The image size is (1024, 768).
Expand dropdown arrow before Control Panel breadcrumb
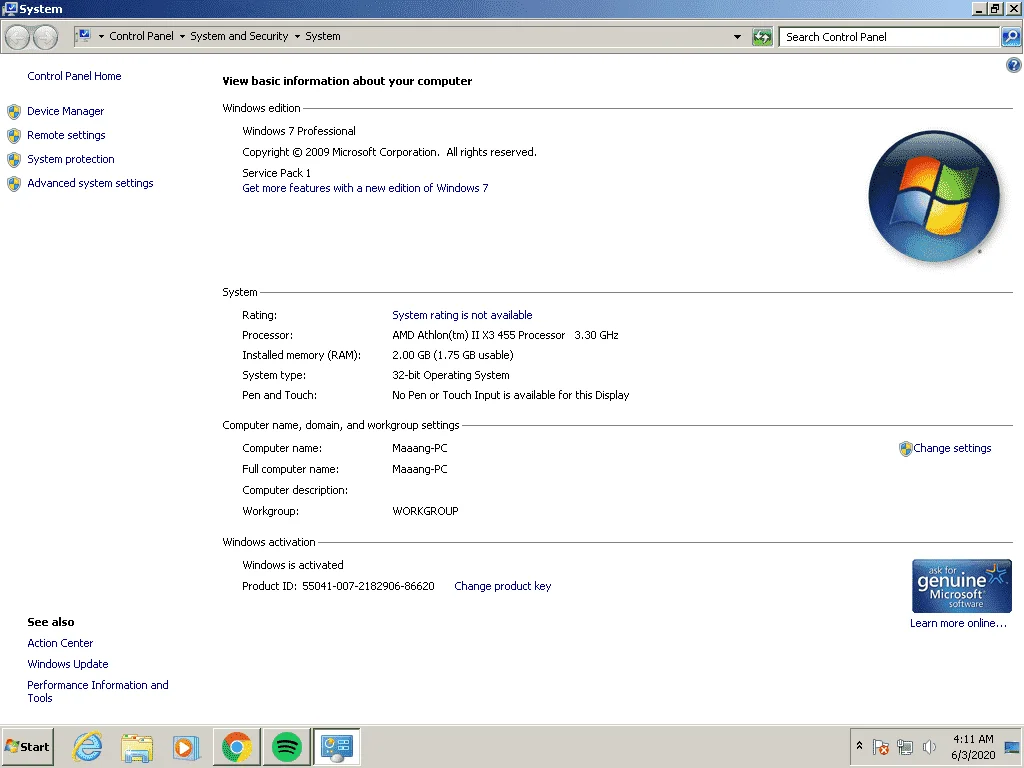tap(101, 37)
